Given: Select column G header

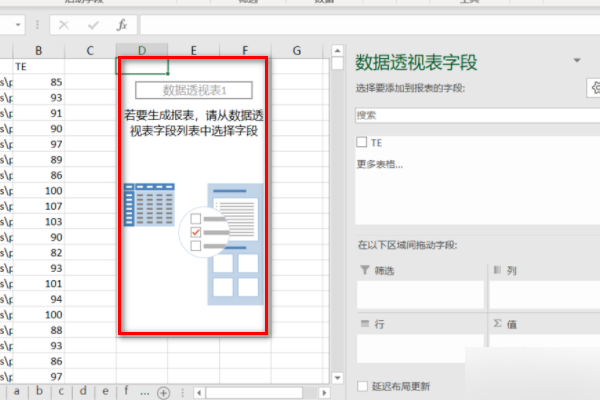Looking at the screenshot, I should pyautogui.click(x=297, y=51).
